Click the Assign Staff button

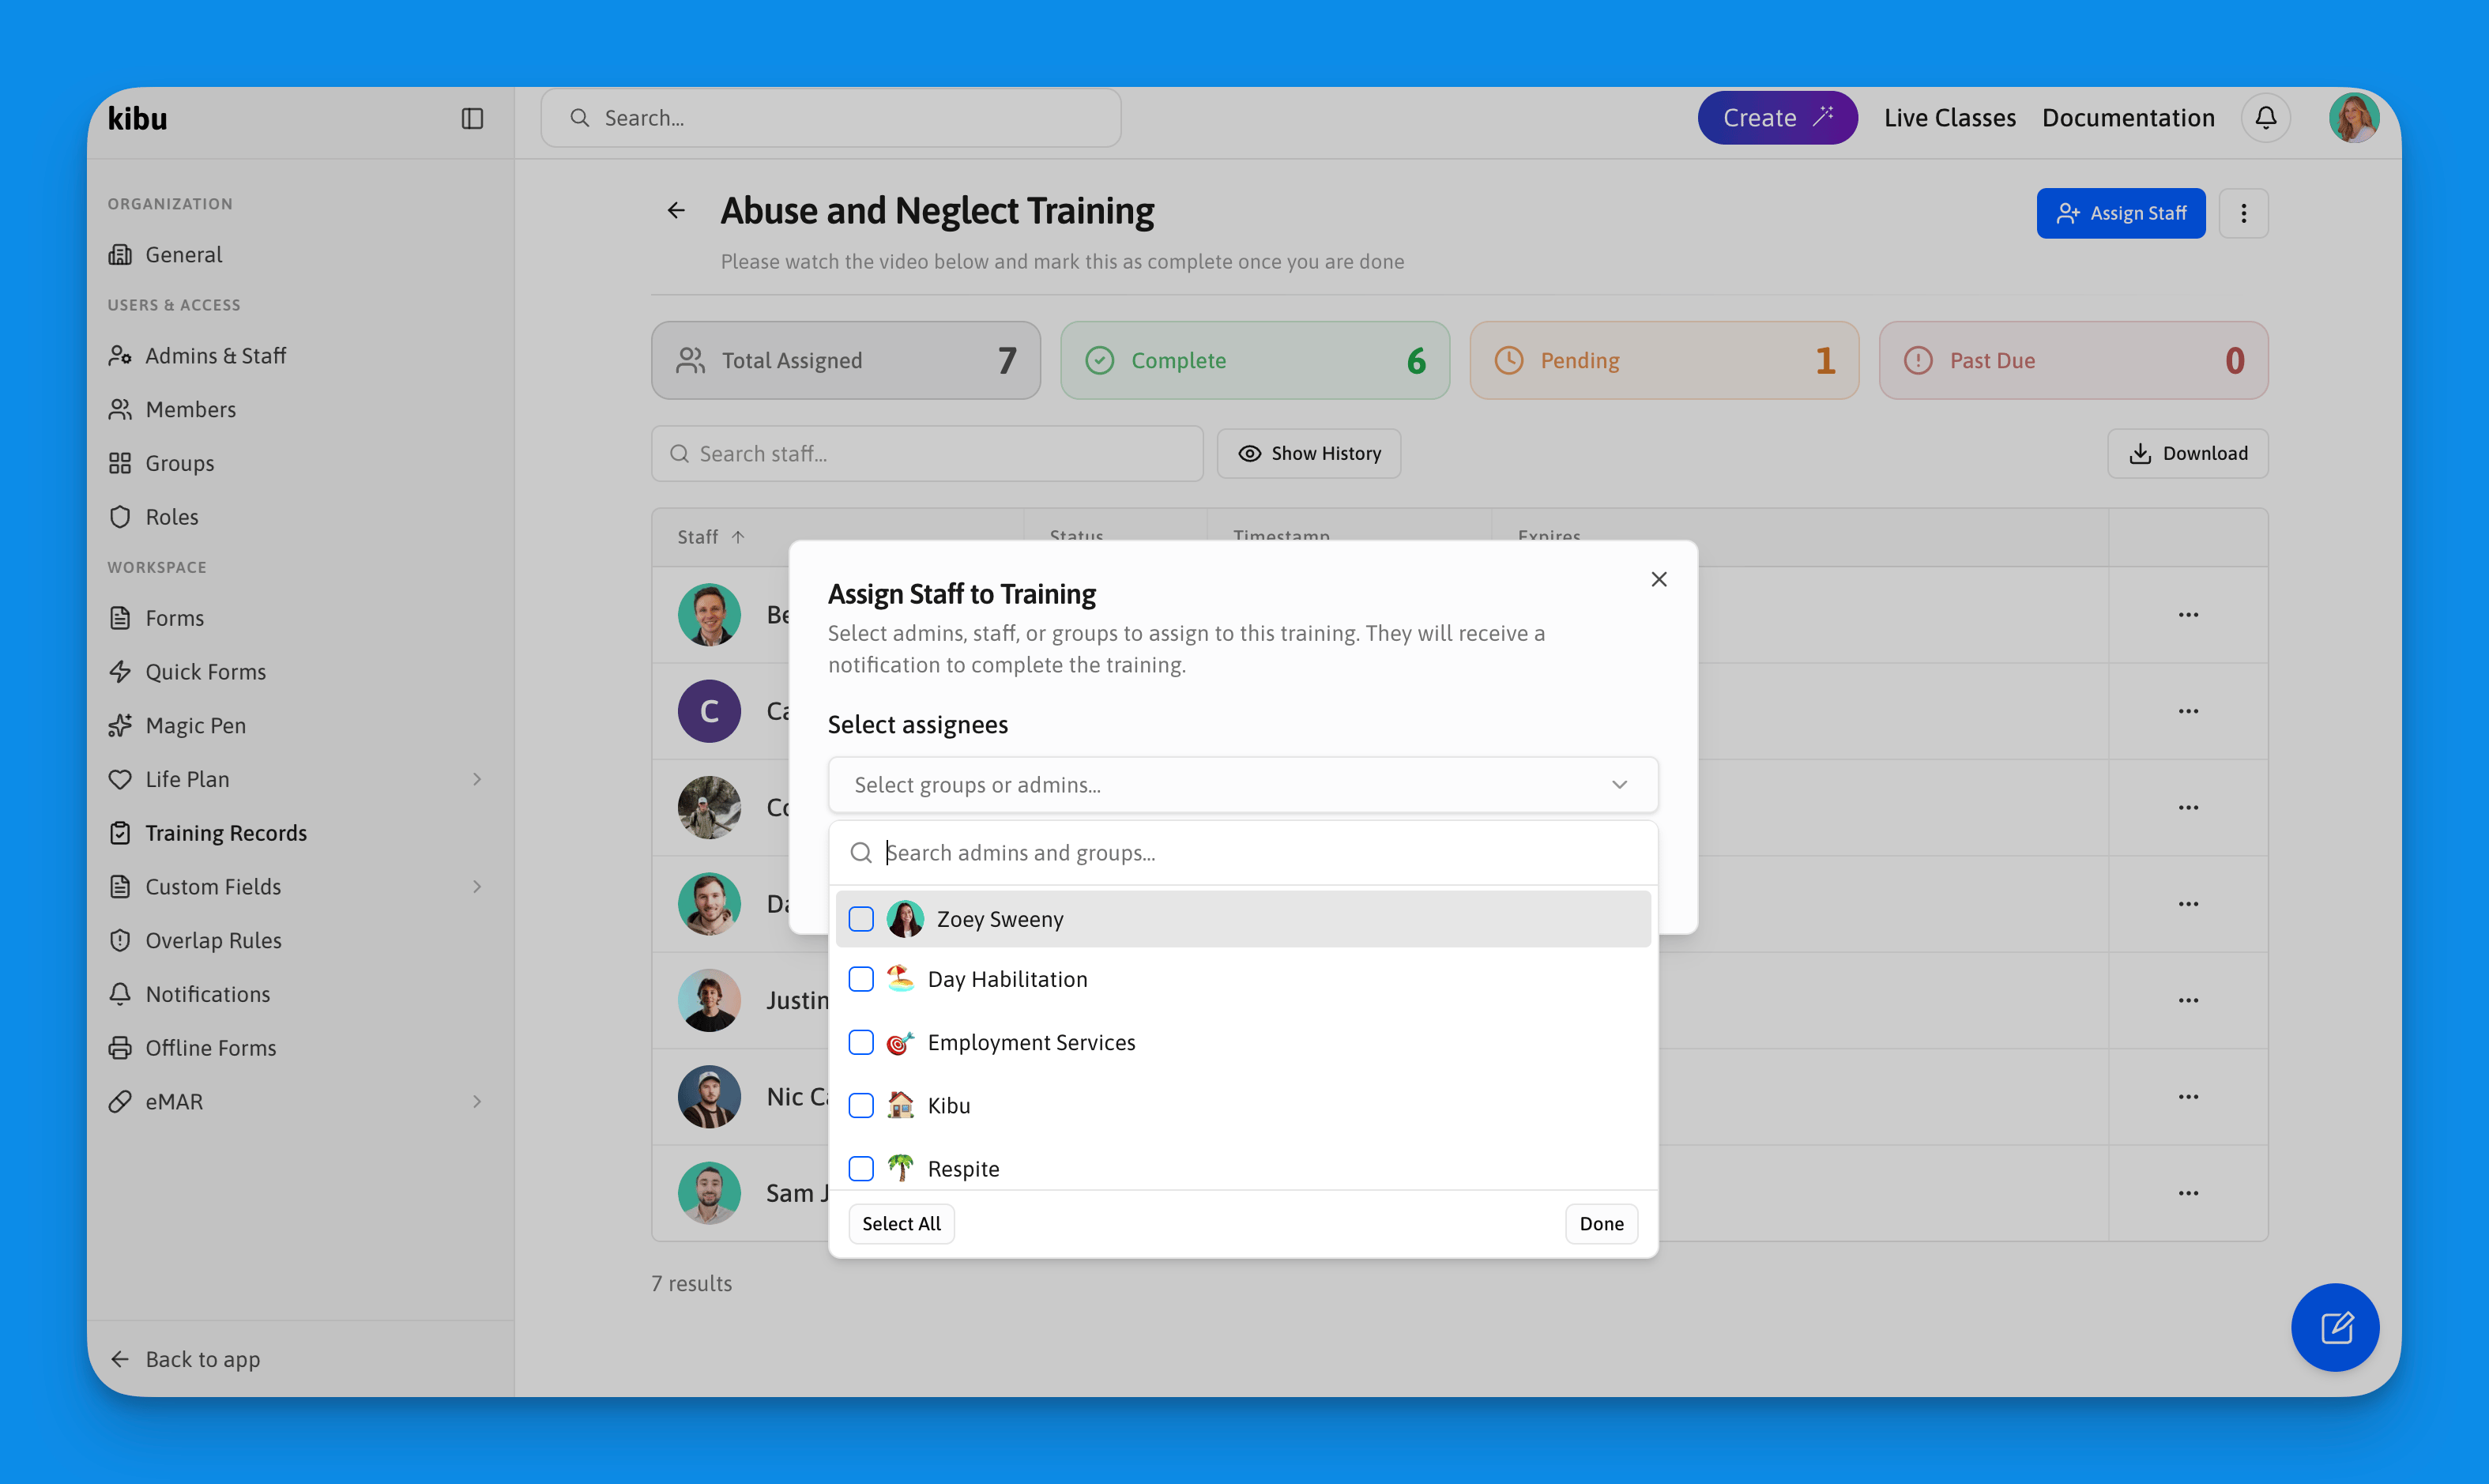(2120, 213)
